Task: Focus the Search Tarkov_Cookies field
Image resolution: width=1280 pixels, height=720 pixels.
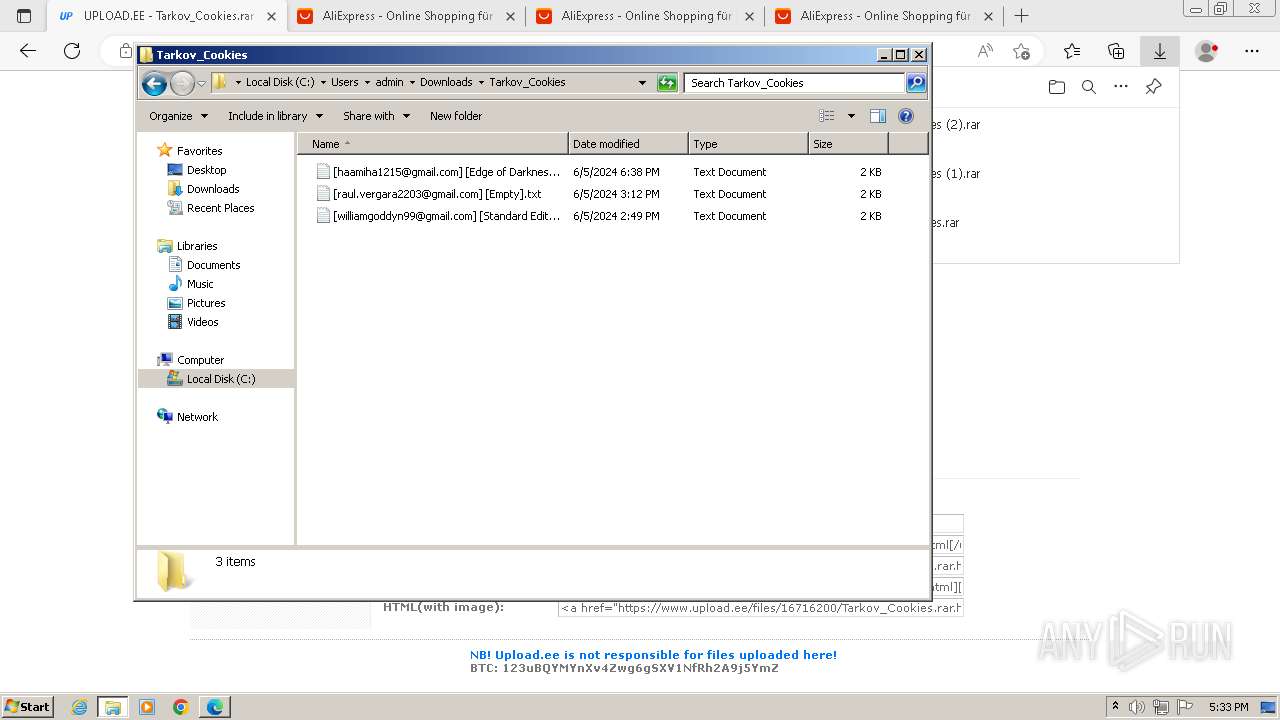Action: pyautogui.click(x=795, y=83)
